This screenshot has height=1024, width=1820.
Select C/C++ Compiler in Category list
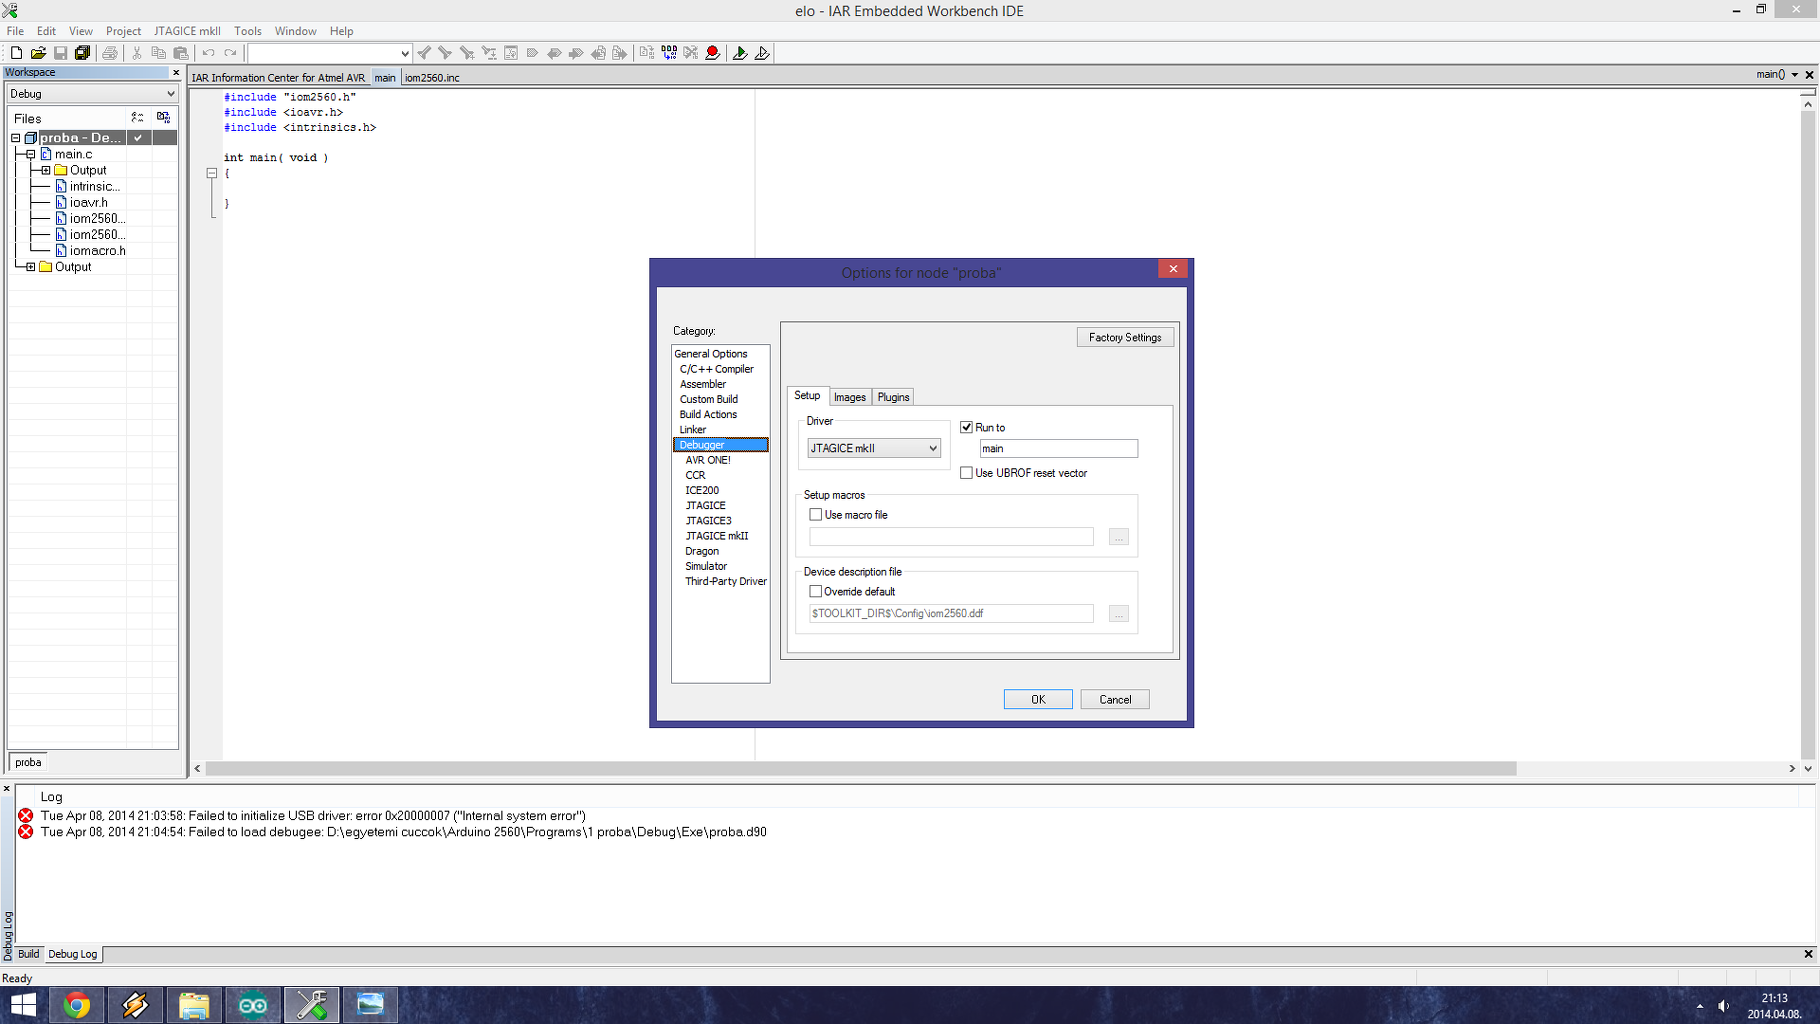point(717,369)
